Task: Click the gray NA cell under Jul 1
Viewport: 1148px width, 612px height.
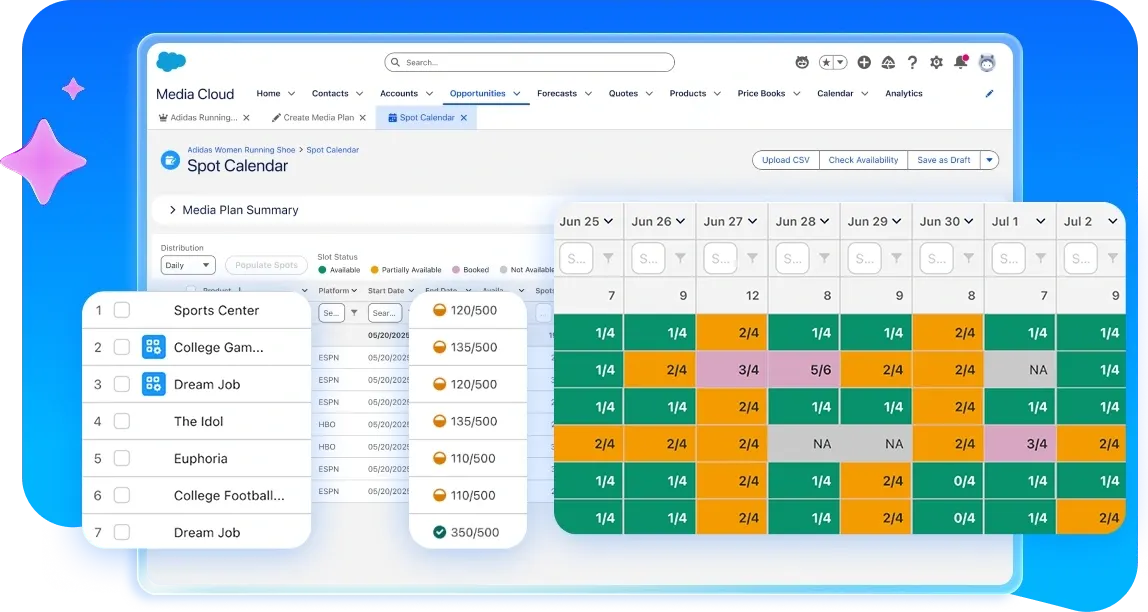Action: 1020,370
